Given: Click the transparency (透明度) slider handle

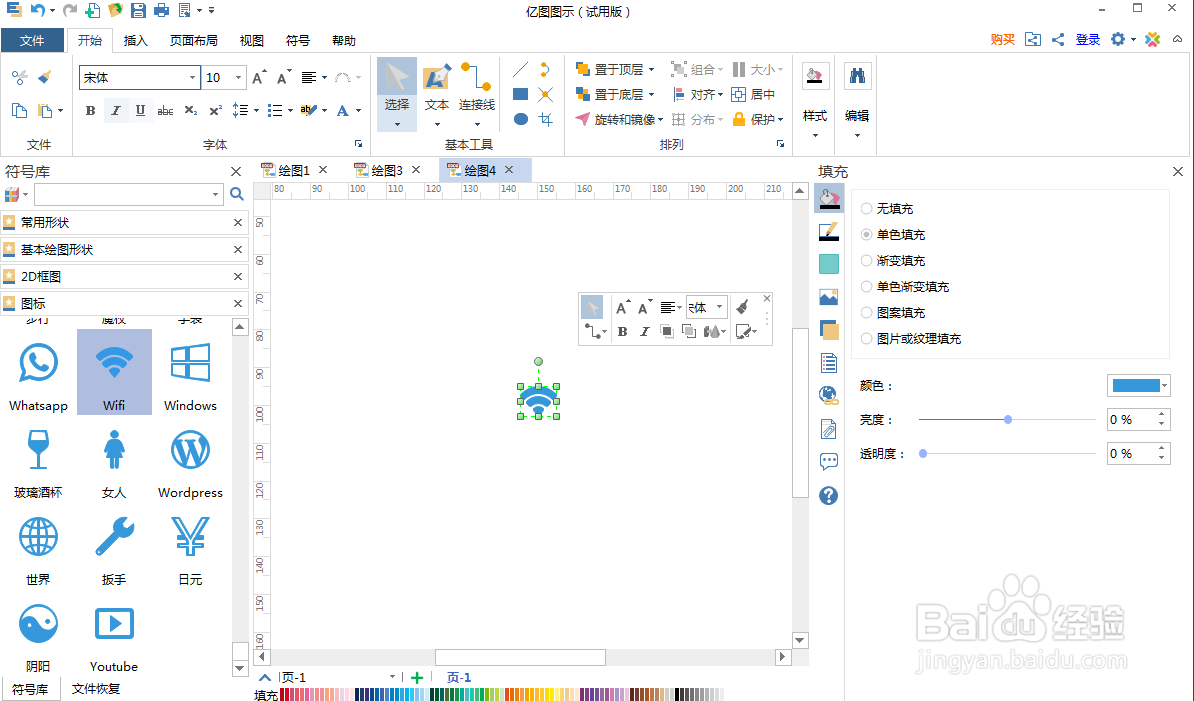Looking at the screenshot, I should click(923, 453).
